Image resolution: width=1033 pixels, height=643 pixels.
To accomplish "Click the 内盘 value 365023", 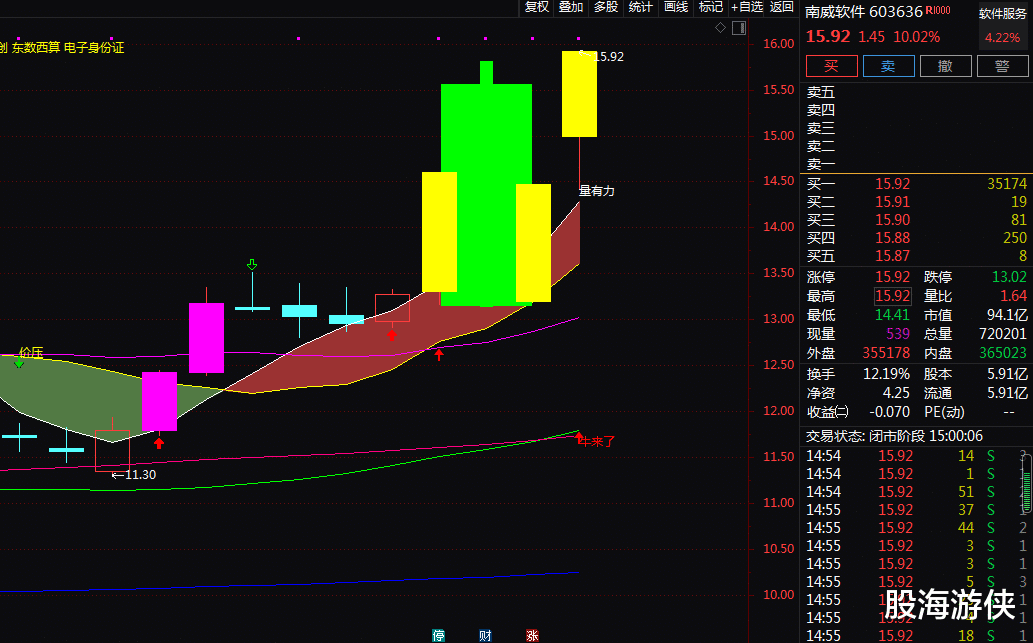I will 1003,353.
